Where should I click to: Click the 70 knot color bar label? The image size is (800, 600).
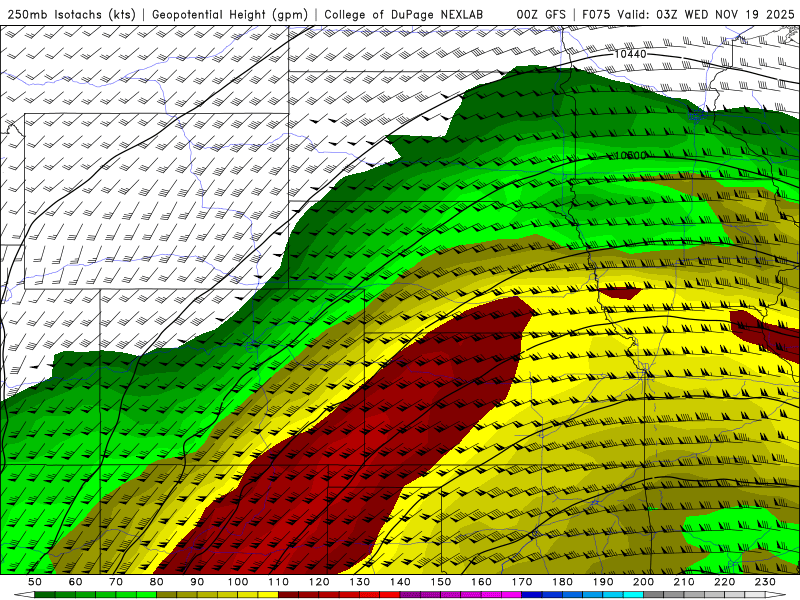tap(116, 582)
